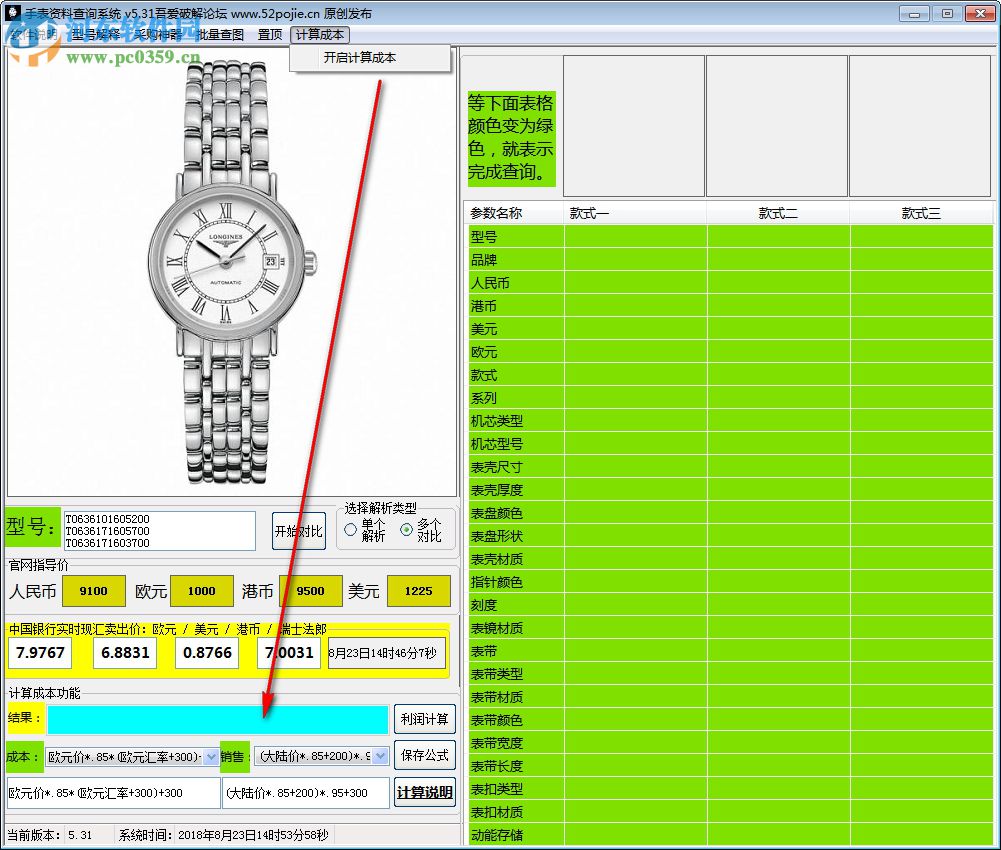Click the 利润计算 button
The image size is (1001, 850).
click(x=425, y=719)
